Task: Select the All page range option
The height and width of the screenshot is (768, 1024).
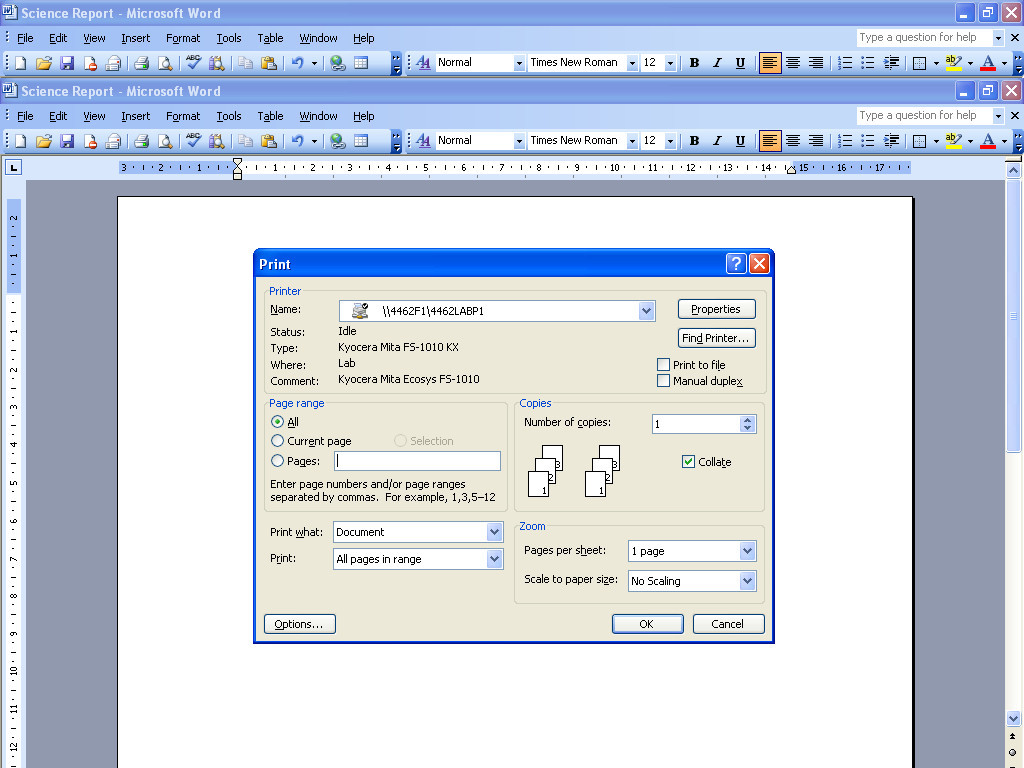Action: point(278,422)
